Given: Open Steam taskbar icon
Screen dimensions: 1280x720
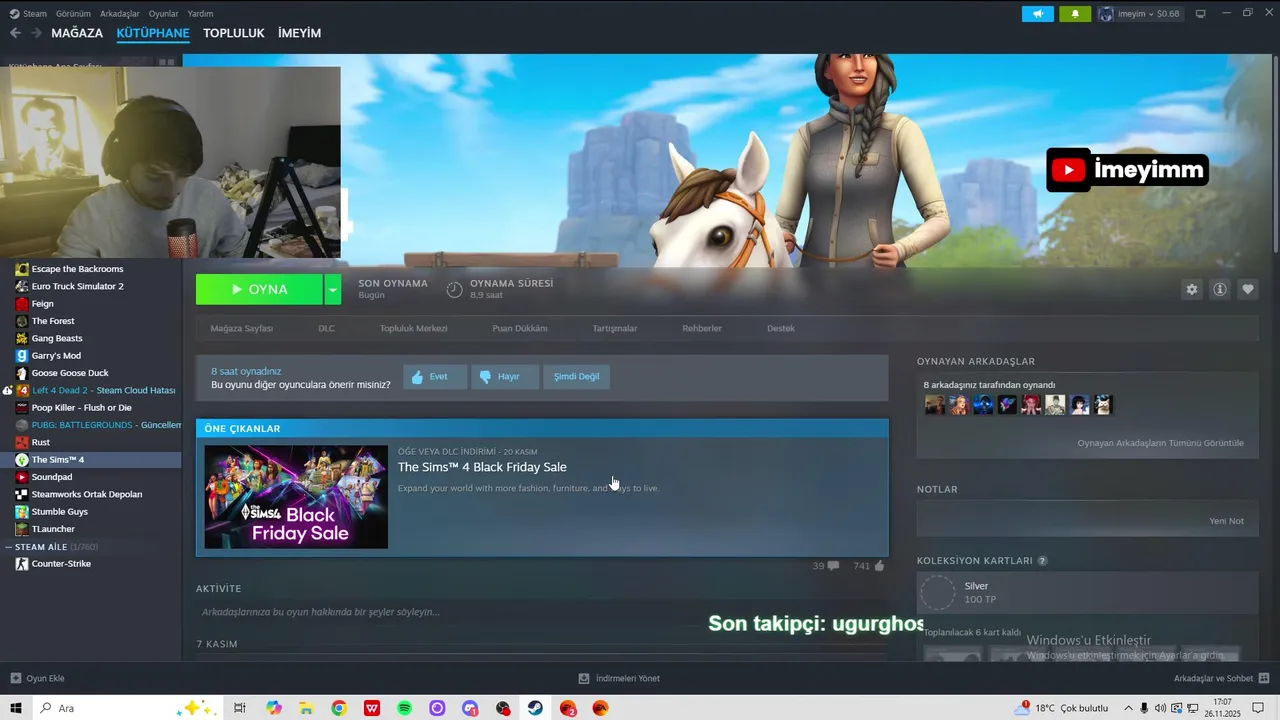Looking at the screenshot, I should (x=536, y=708).
